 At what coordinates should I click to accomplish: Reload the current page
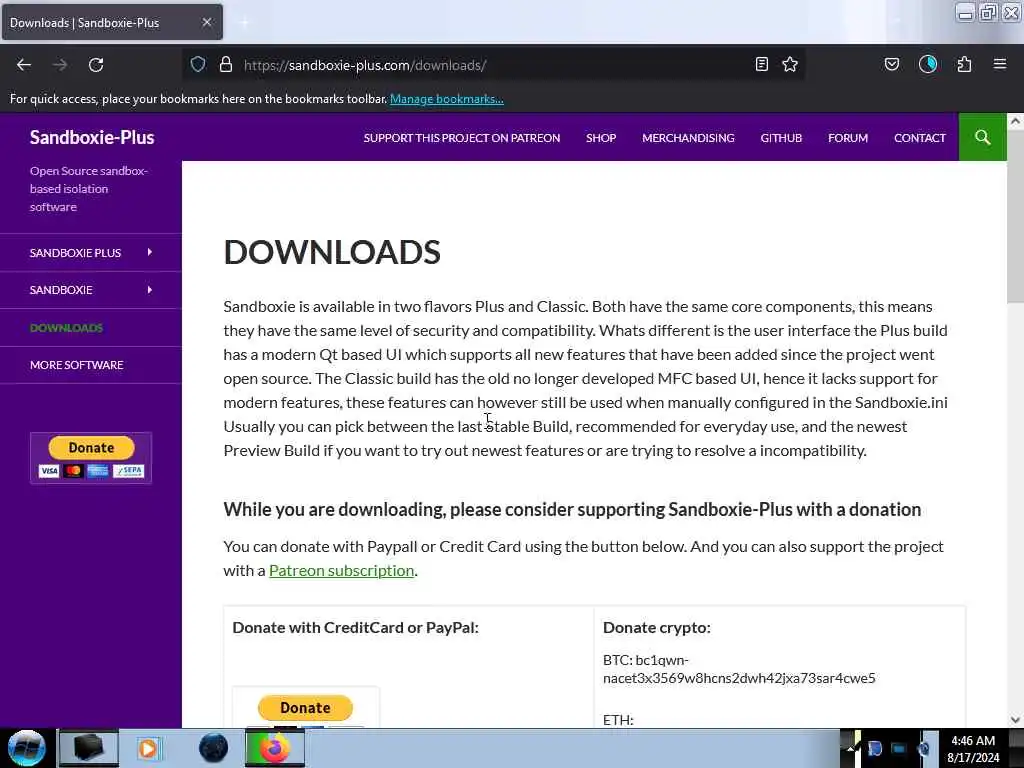(x=96, y=65)
